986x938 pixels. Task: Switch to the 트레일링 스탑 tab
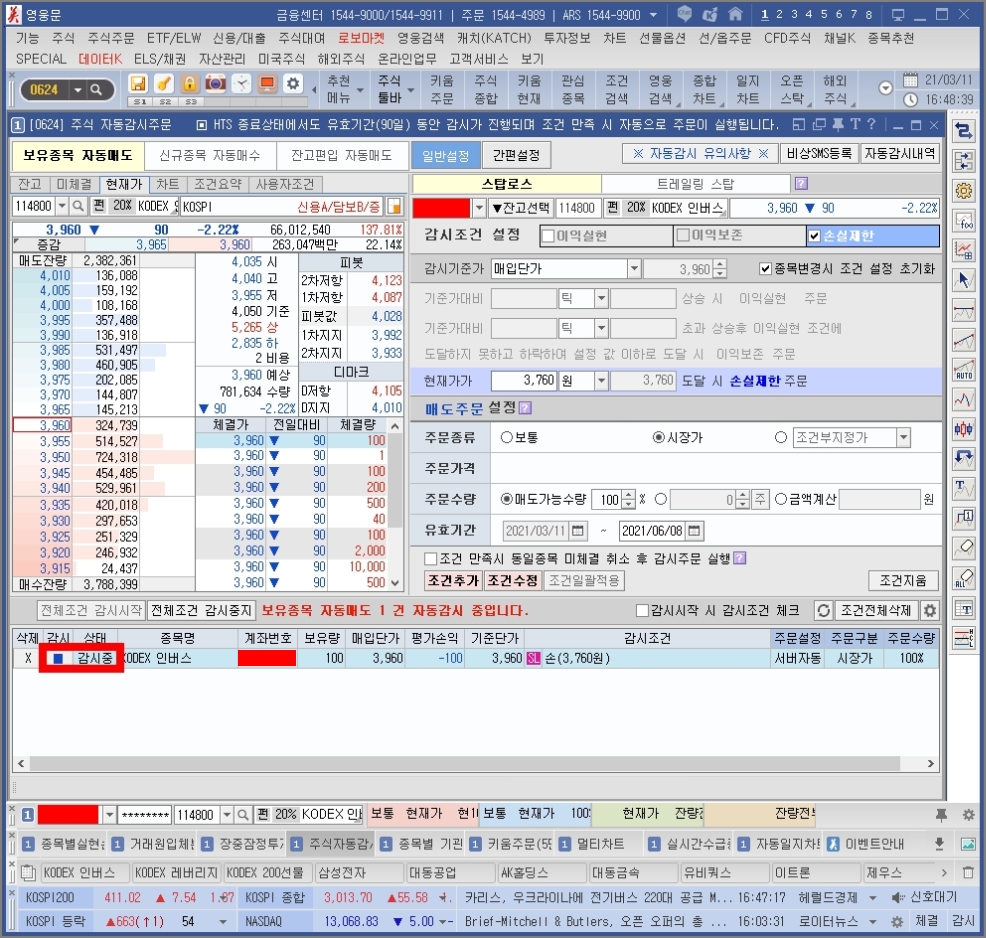click(695, 184)
